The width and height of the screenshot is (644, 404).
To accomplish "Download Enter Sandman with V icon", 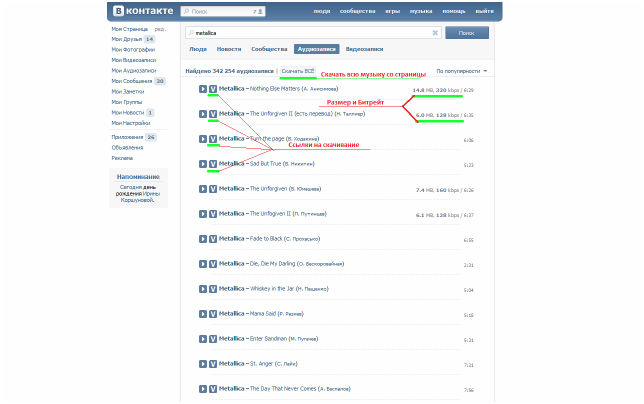I will click(x=213, y=339).
